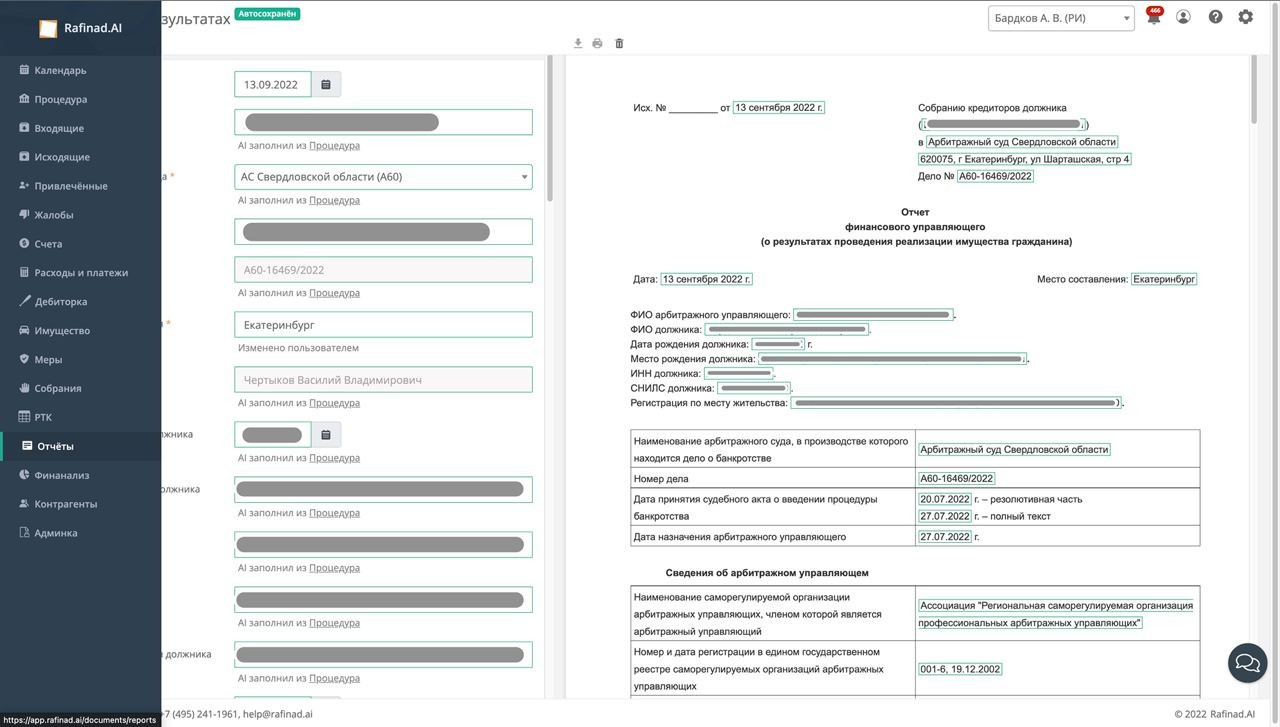Click the "Изменено пользователем" note

[x=298, y=348]
